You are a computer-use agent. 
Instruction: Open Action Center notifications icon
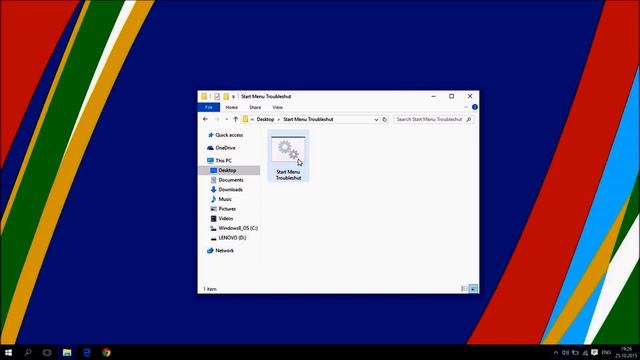point(595,352)
